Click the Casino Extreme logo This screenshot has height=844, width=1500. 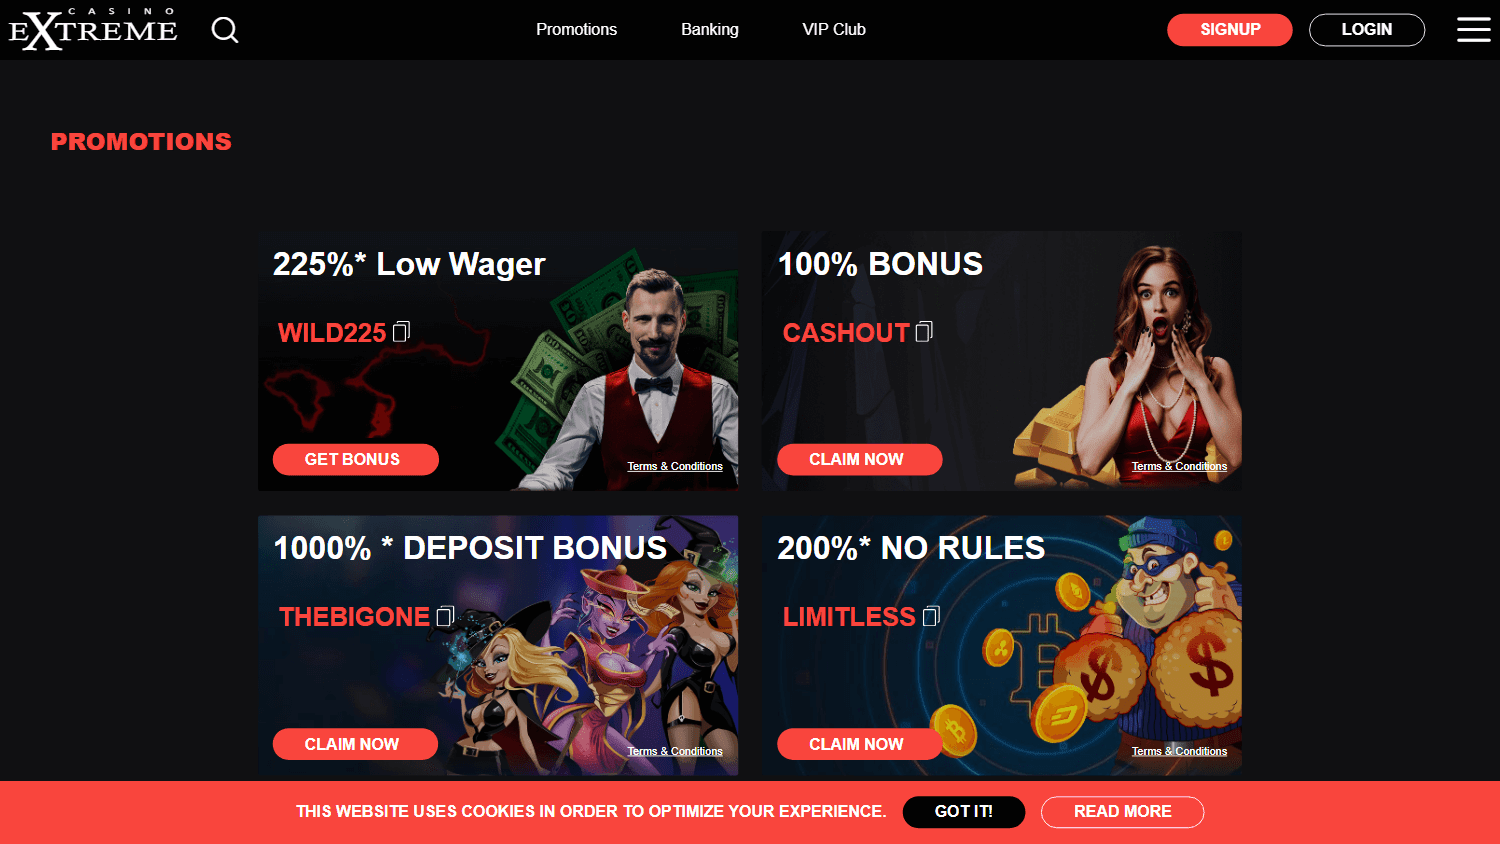tap(93, 29)
